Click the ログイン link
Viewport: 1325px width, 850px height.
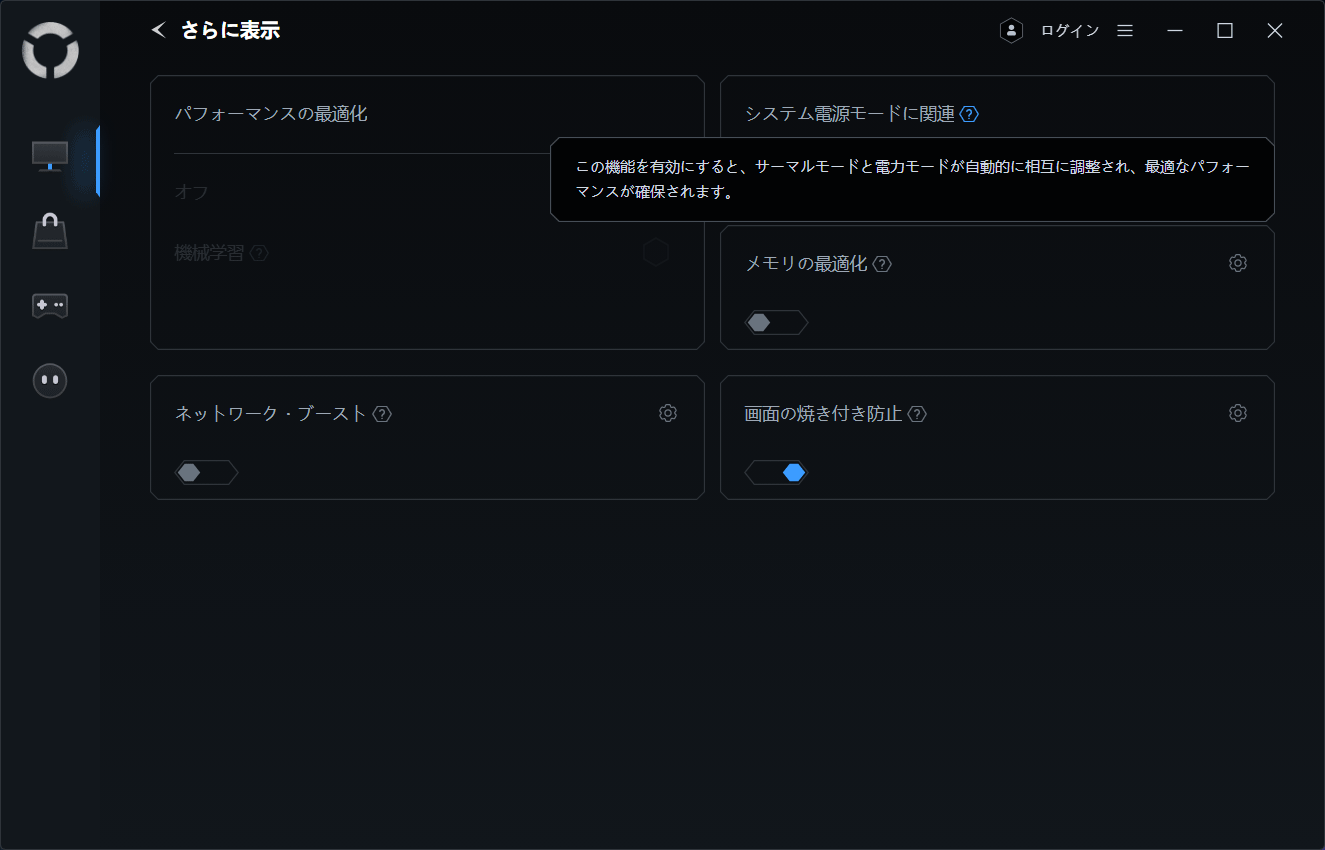coord(1069,31)
